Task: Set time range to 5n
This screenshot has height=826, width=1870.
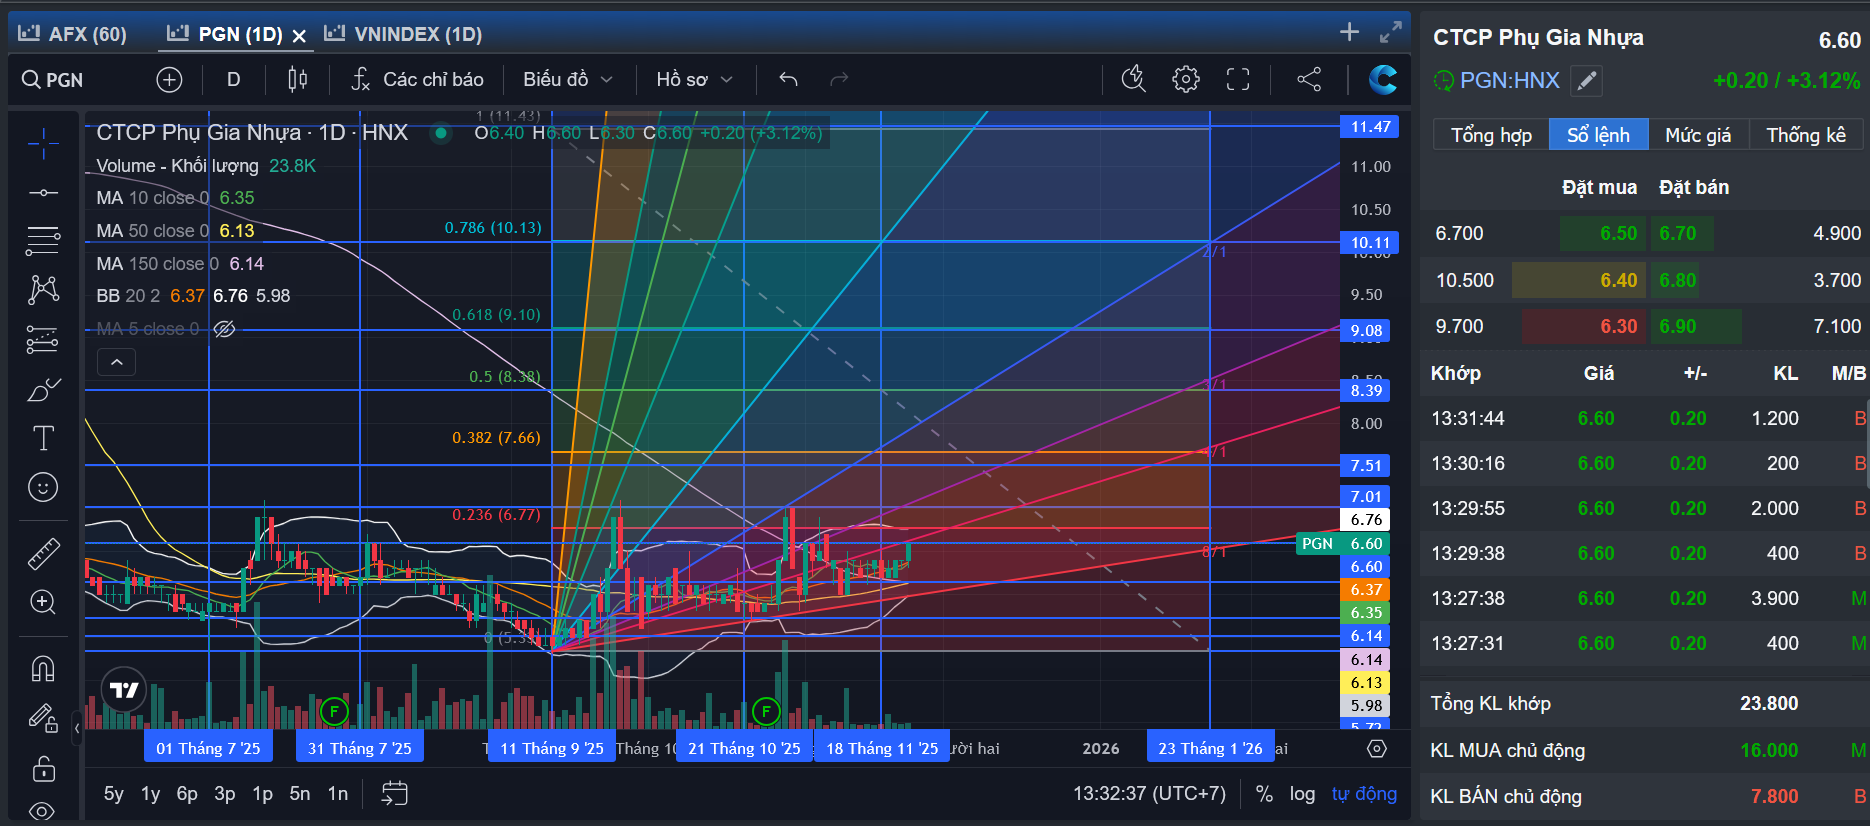Action: coord(300,794)
